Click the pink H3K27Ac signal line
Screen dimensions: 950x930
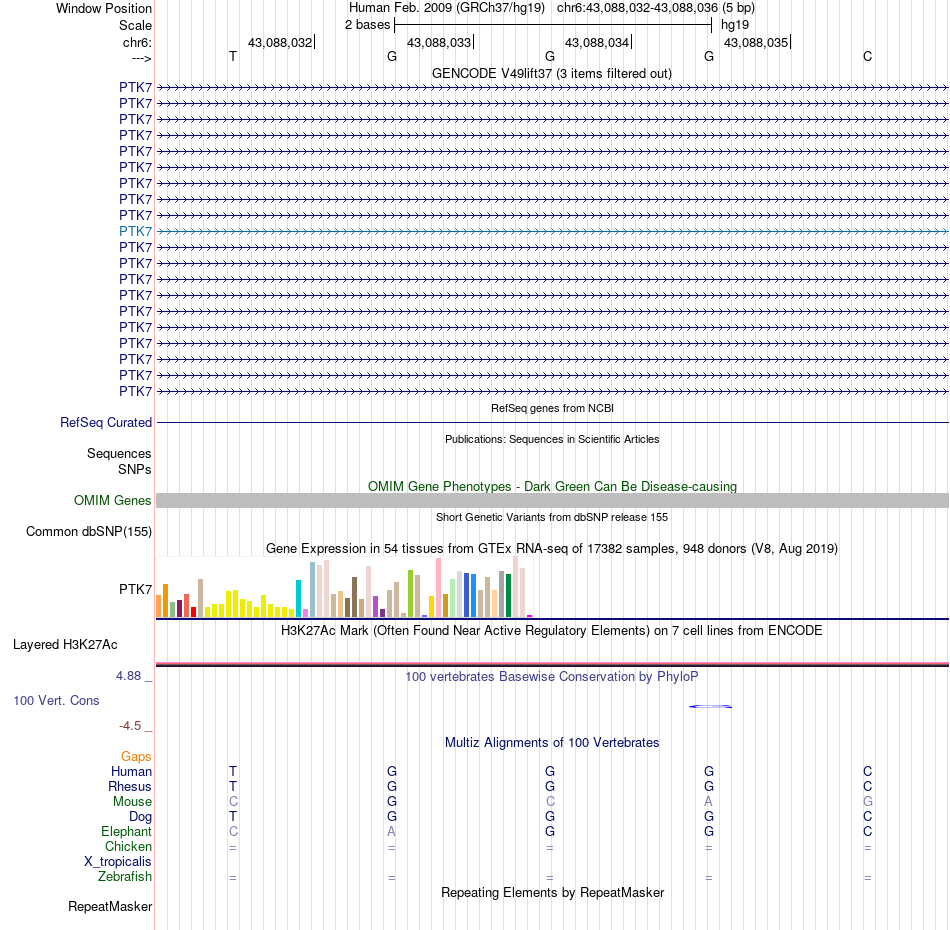tap(552, 665)
